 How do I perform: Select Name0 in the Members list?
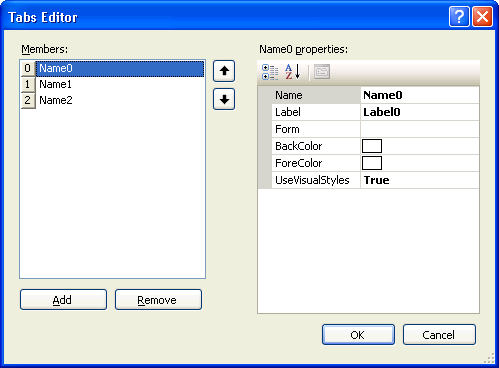[x=120, y=69]
